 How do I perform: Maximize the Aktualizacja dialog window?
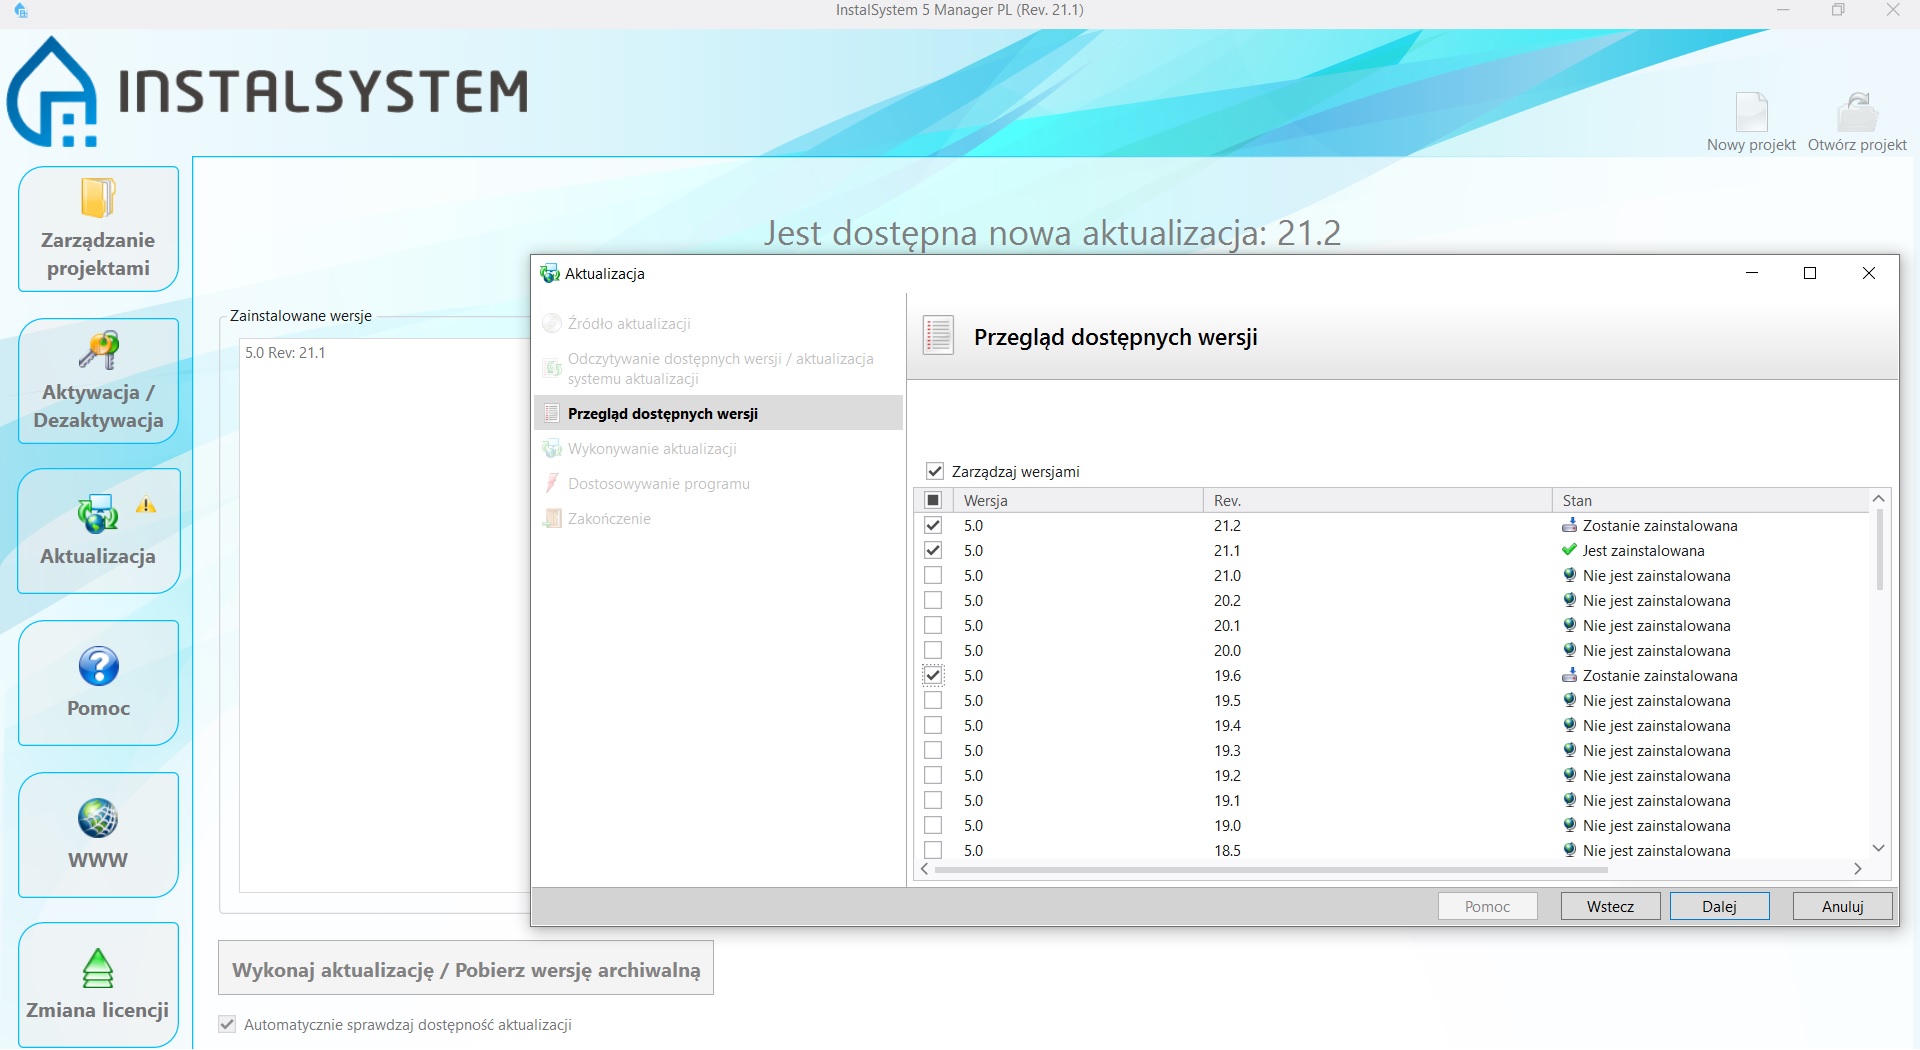point(1809,273)
